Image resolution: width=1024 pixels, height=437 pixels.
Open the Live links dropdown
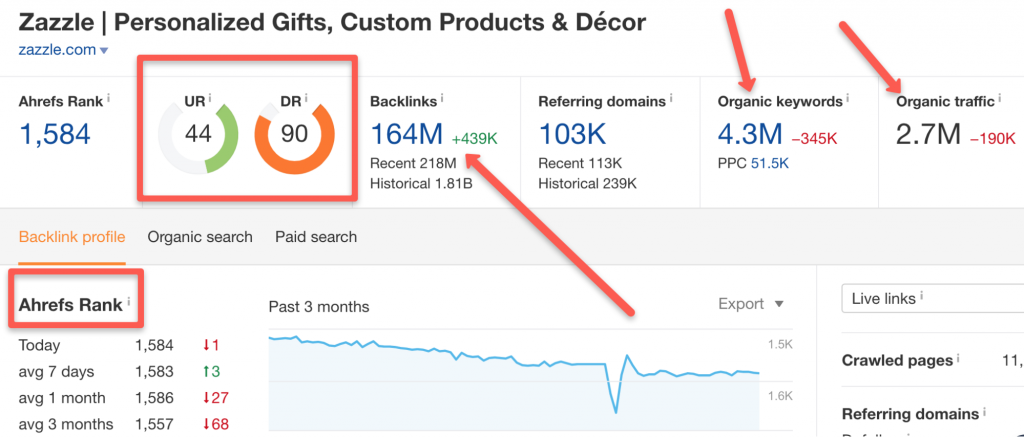click(x=933, y=299)
